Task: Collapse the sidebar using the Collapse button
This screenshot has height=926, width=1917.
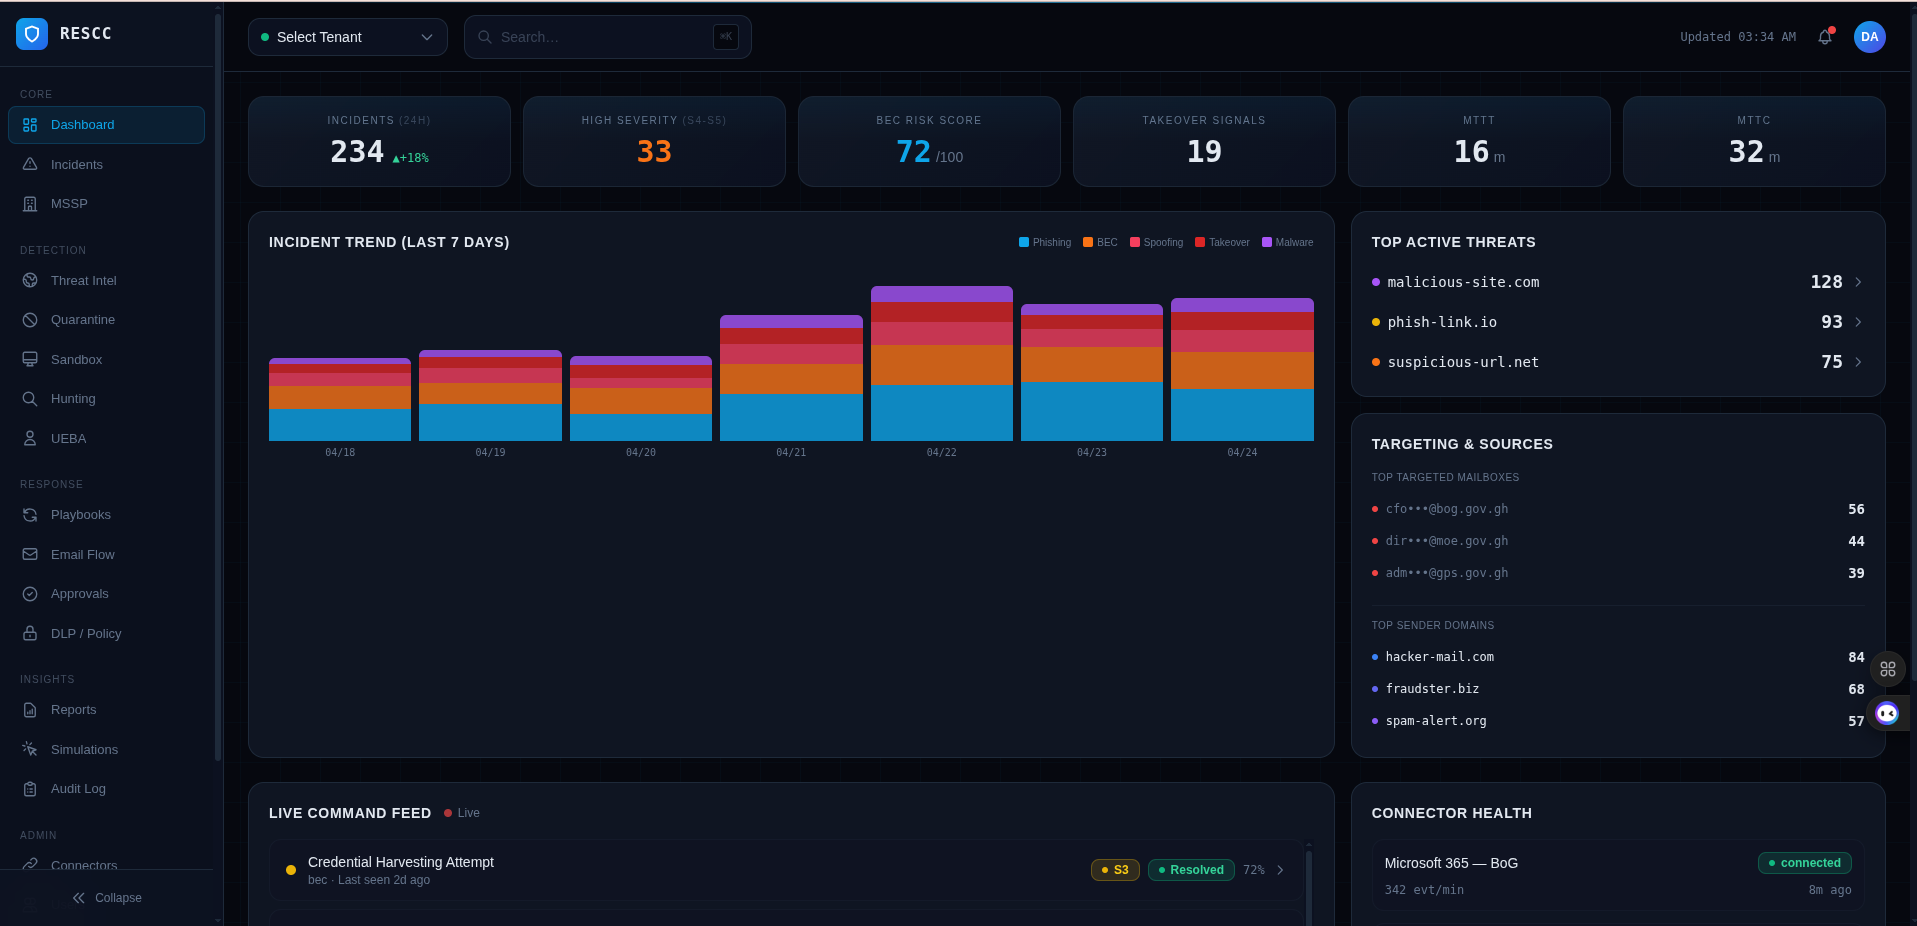Action: pos(106,897)
